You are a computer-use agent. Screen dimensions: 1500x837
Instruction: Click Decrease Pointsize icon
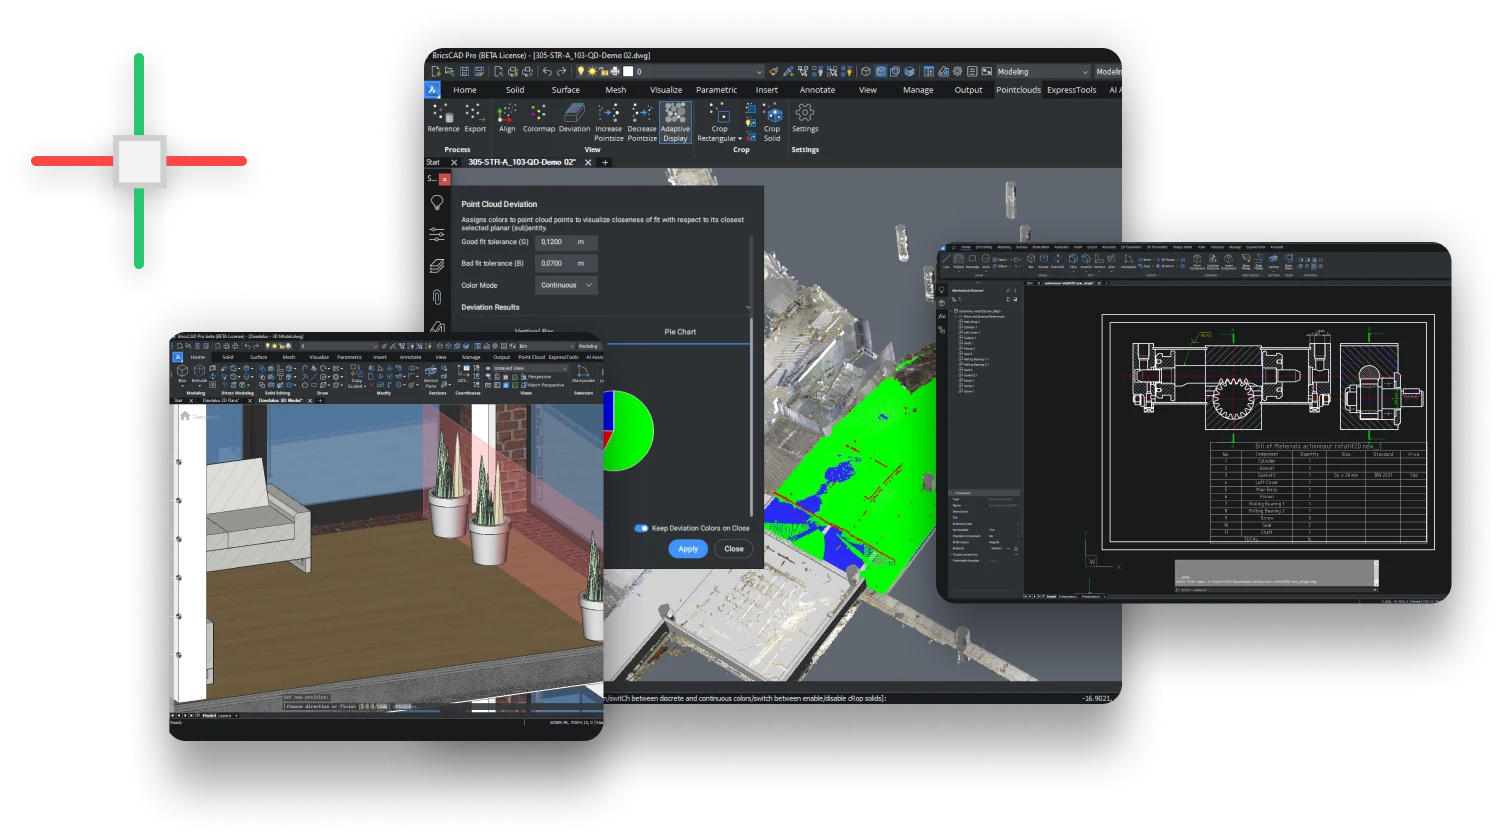(x=642, y=122)
